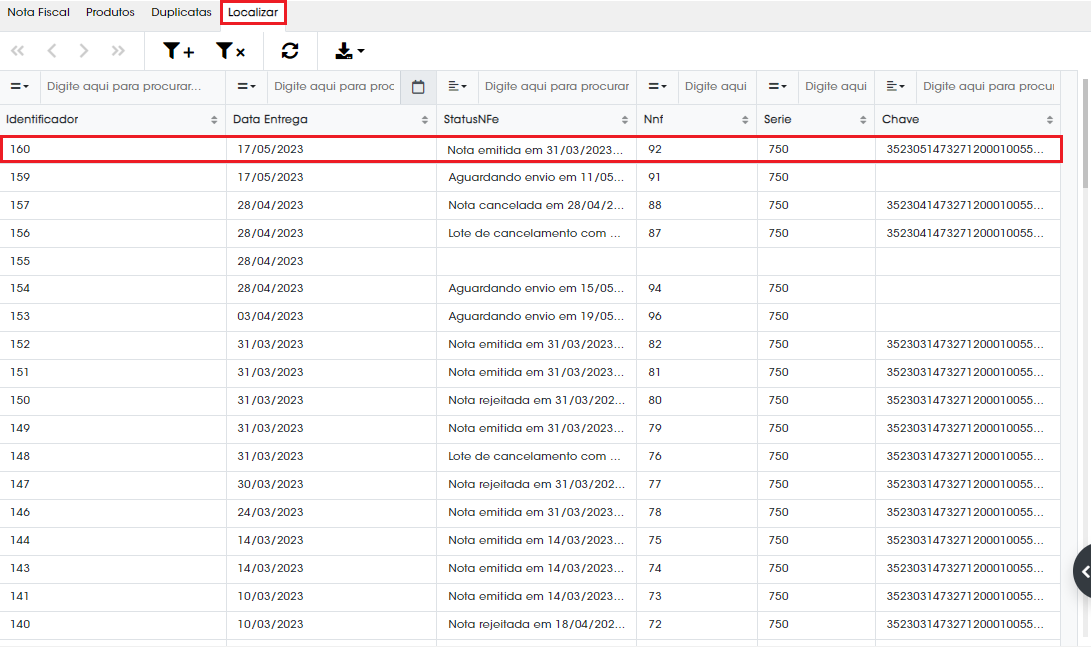Click the status 'Aguardando envio em 15/05...'
The image size is (1092, 647).
(536, 288)
